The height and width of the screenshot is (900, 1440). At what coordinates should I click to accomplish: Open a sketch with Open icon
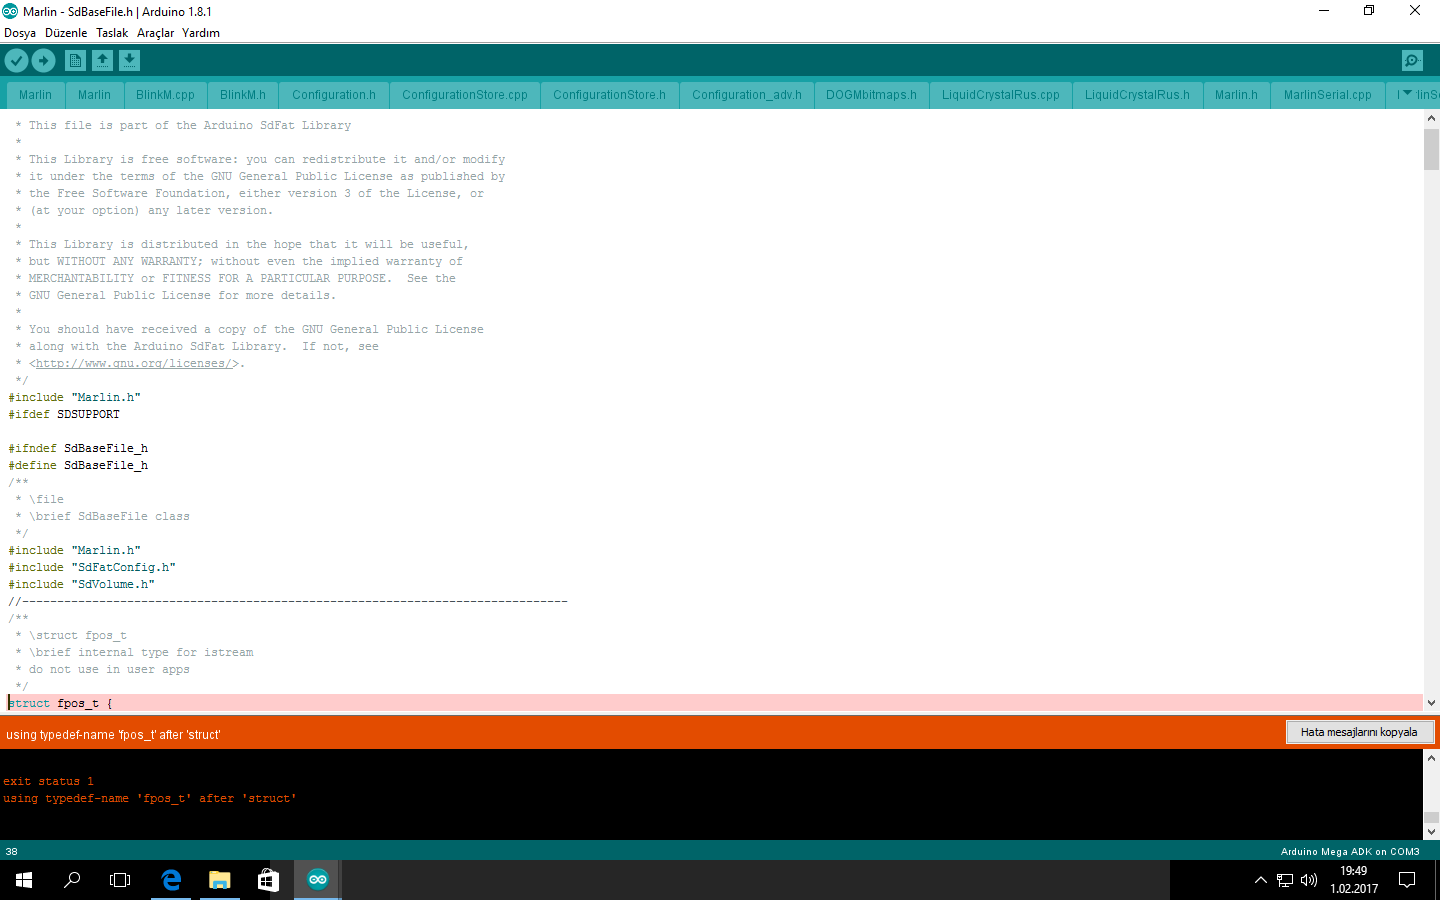pyautogui.click(x=102, y=61)
